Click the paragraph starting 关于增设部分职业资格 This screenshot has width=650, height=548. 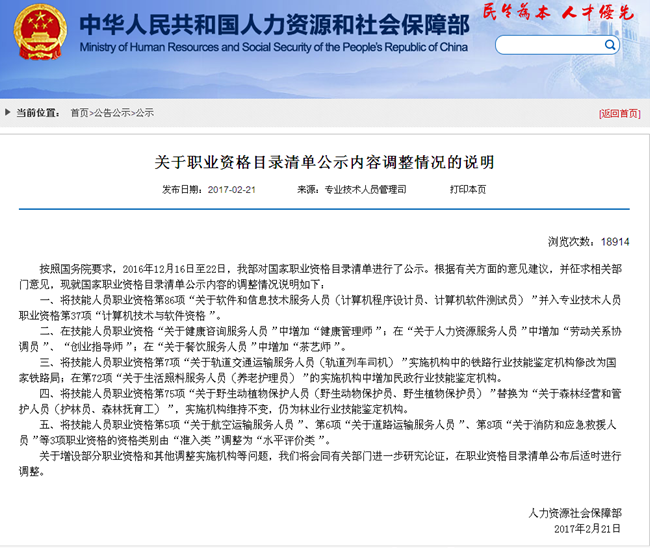click(320, 463)
